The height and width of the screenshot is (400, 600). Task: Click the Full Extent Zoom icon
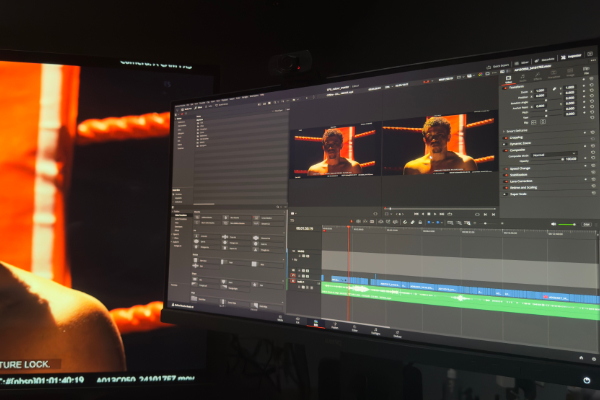[x=450, y=223]
